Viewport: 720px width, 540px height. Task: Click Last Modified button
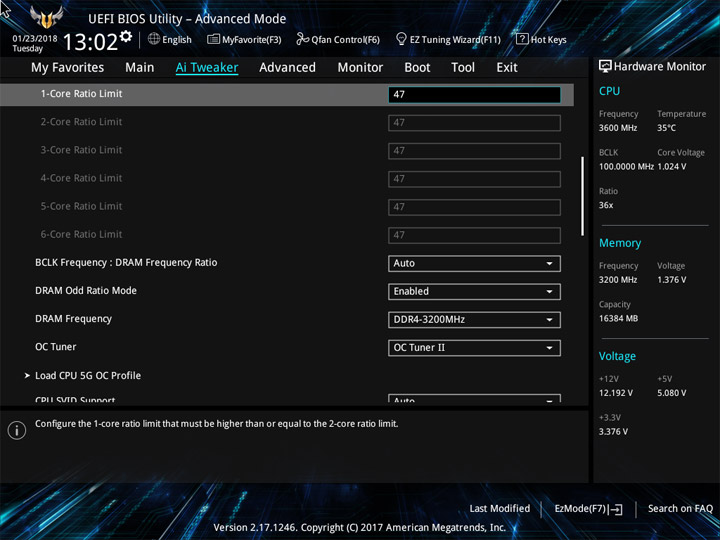(500, 509)
